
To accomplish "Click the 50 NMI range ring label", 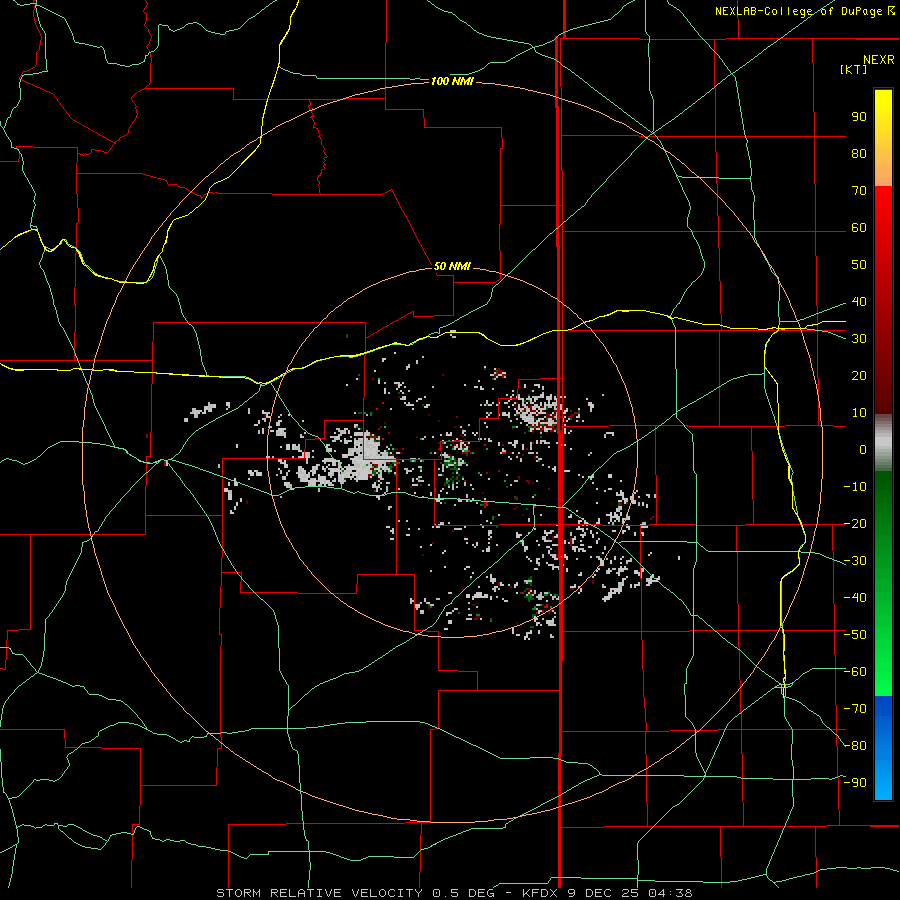I will [x=452, y=266].
